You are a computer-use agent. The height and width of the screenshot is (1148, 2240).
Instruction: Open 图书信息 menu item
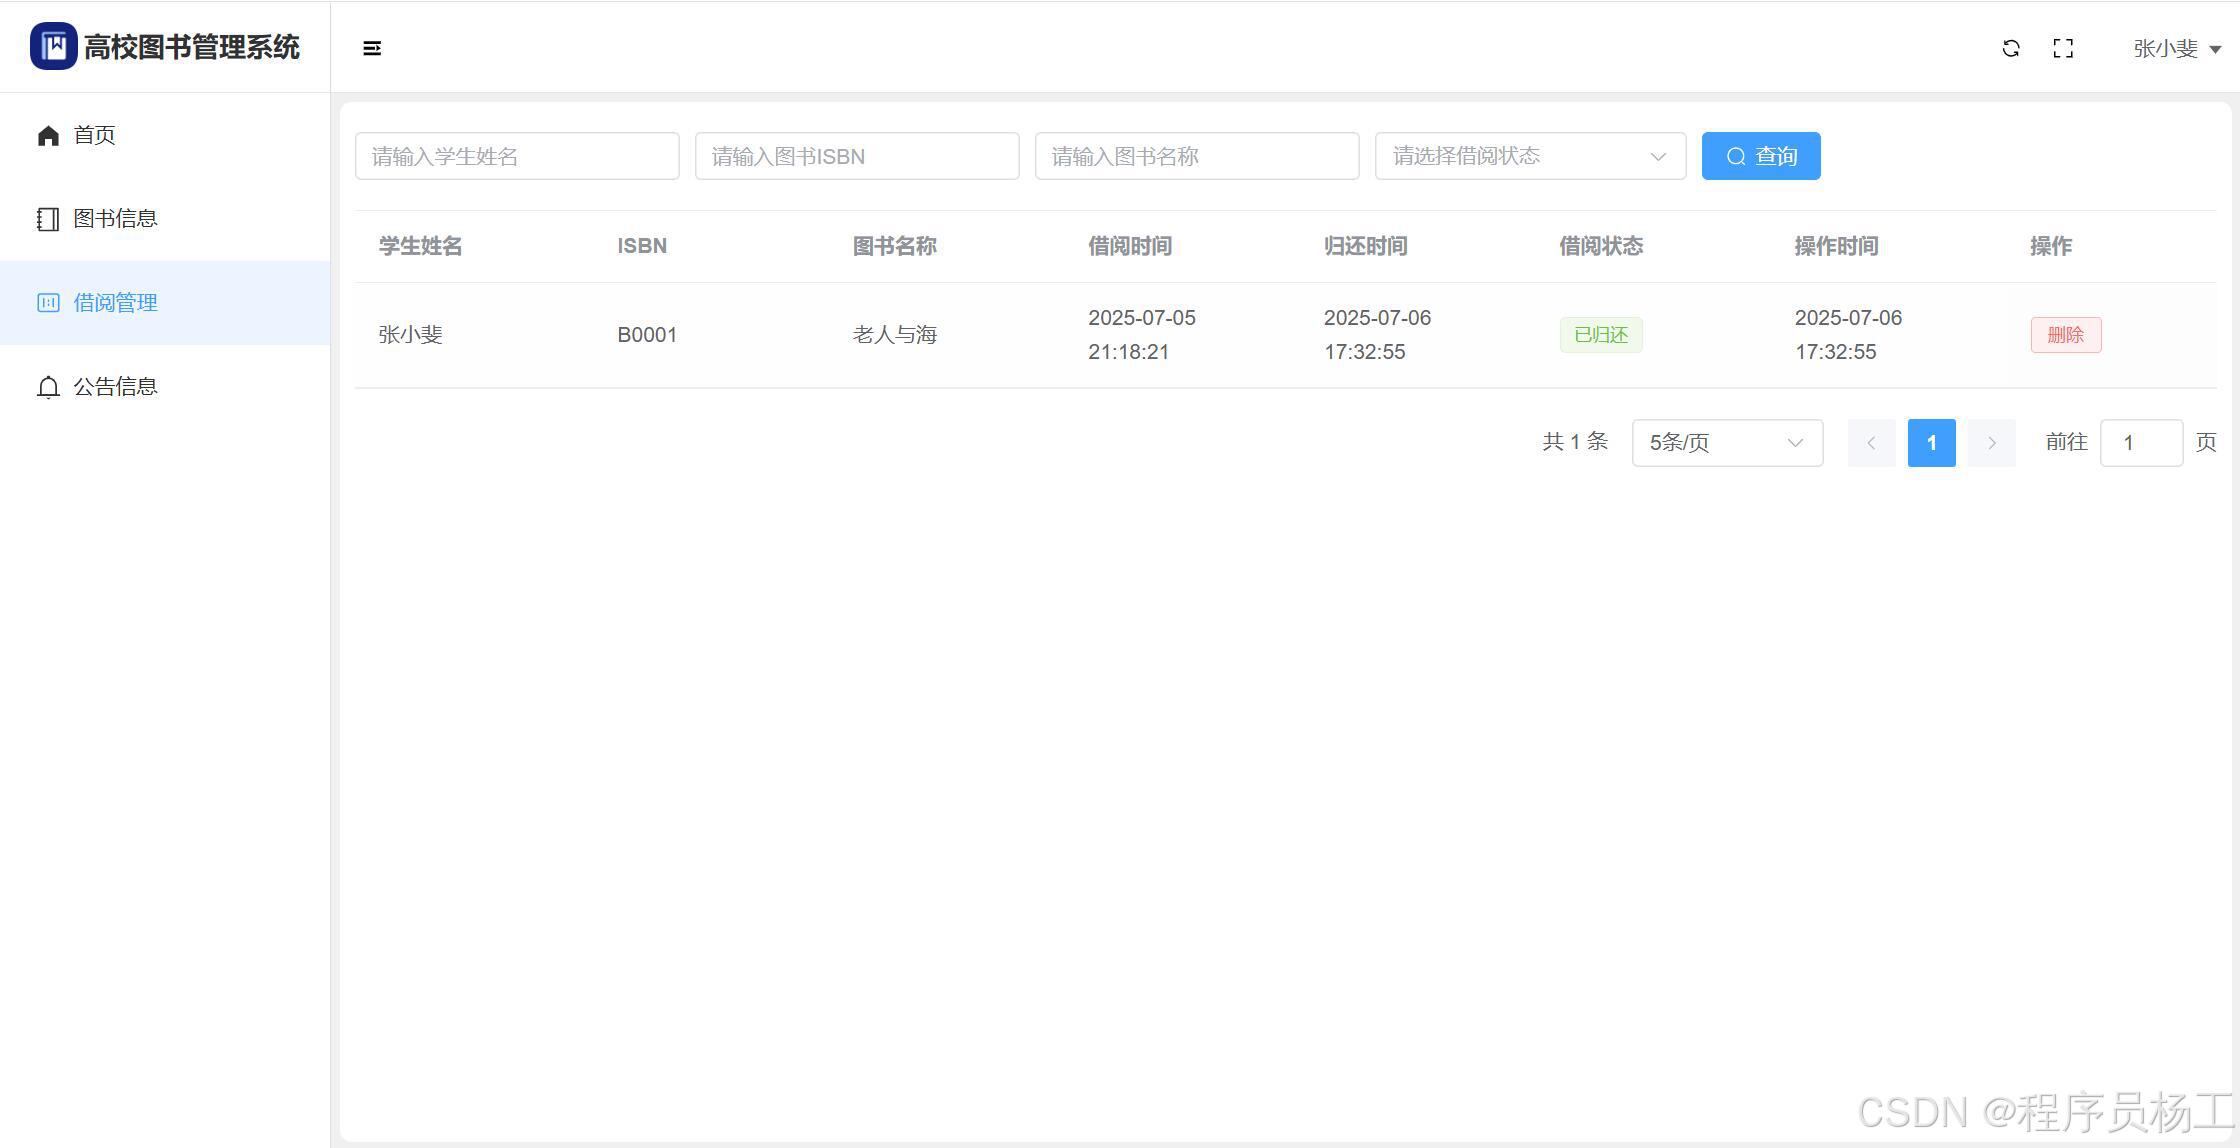pyautogui.click(x=115, y=219)
